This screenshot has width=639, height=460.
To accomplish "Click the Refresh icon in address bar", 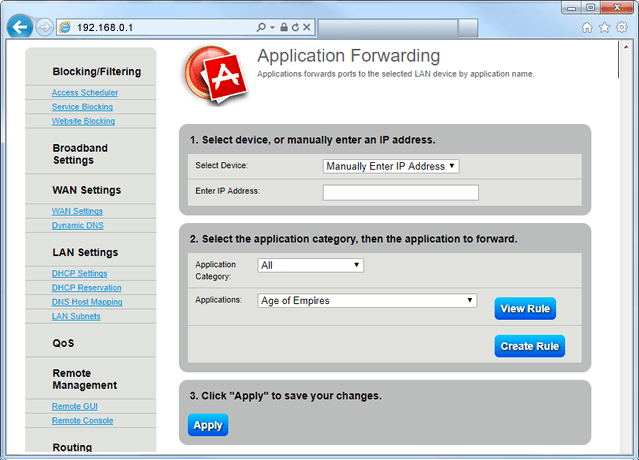I will point(296,27).
